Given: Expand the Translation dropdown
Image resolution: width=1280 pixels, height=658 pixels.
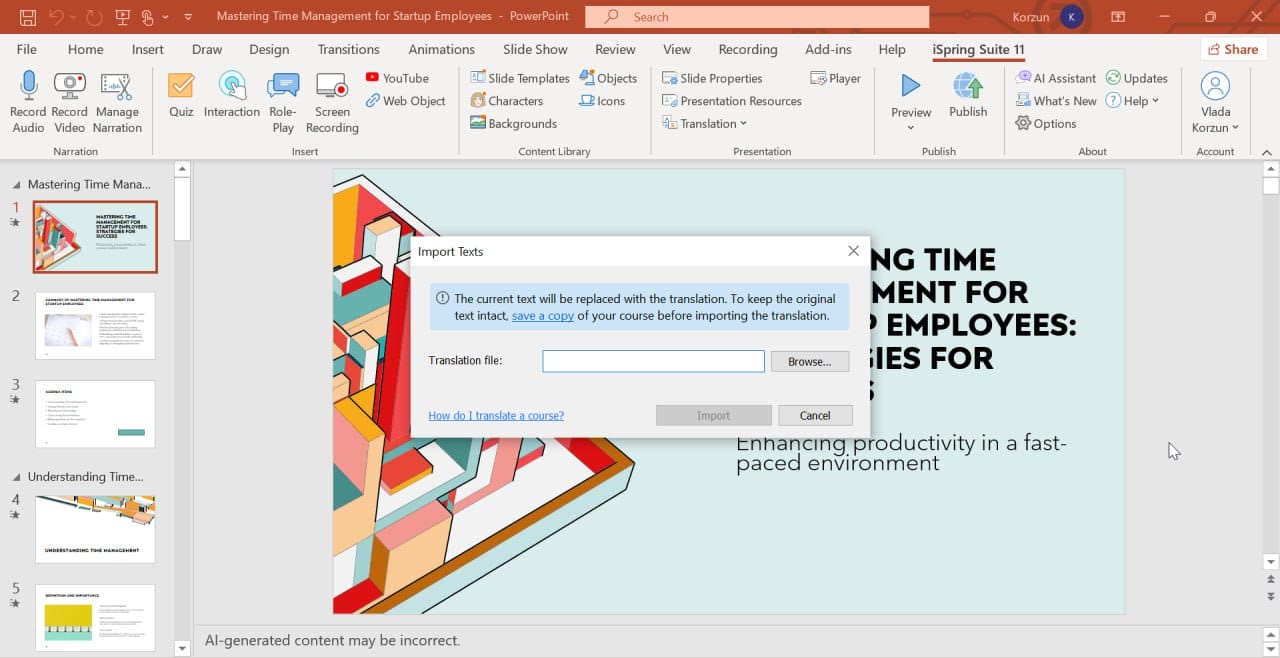Looking at the screenshot, I should pyautogui.click(x=705, y=123).
